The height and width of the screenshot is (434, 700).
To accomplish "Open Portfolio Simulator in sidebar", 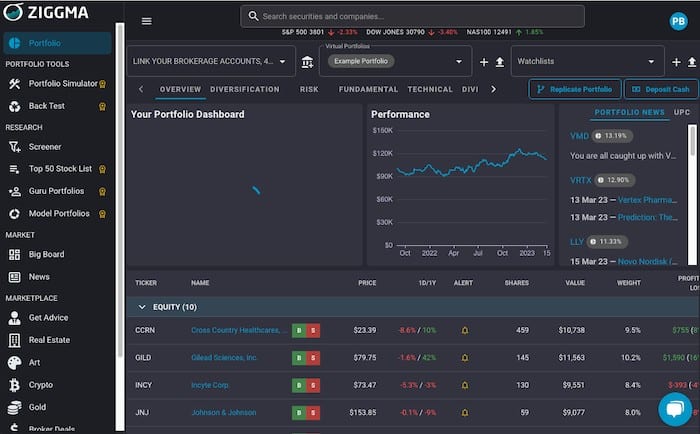I will pos(57,83).
